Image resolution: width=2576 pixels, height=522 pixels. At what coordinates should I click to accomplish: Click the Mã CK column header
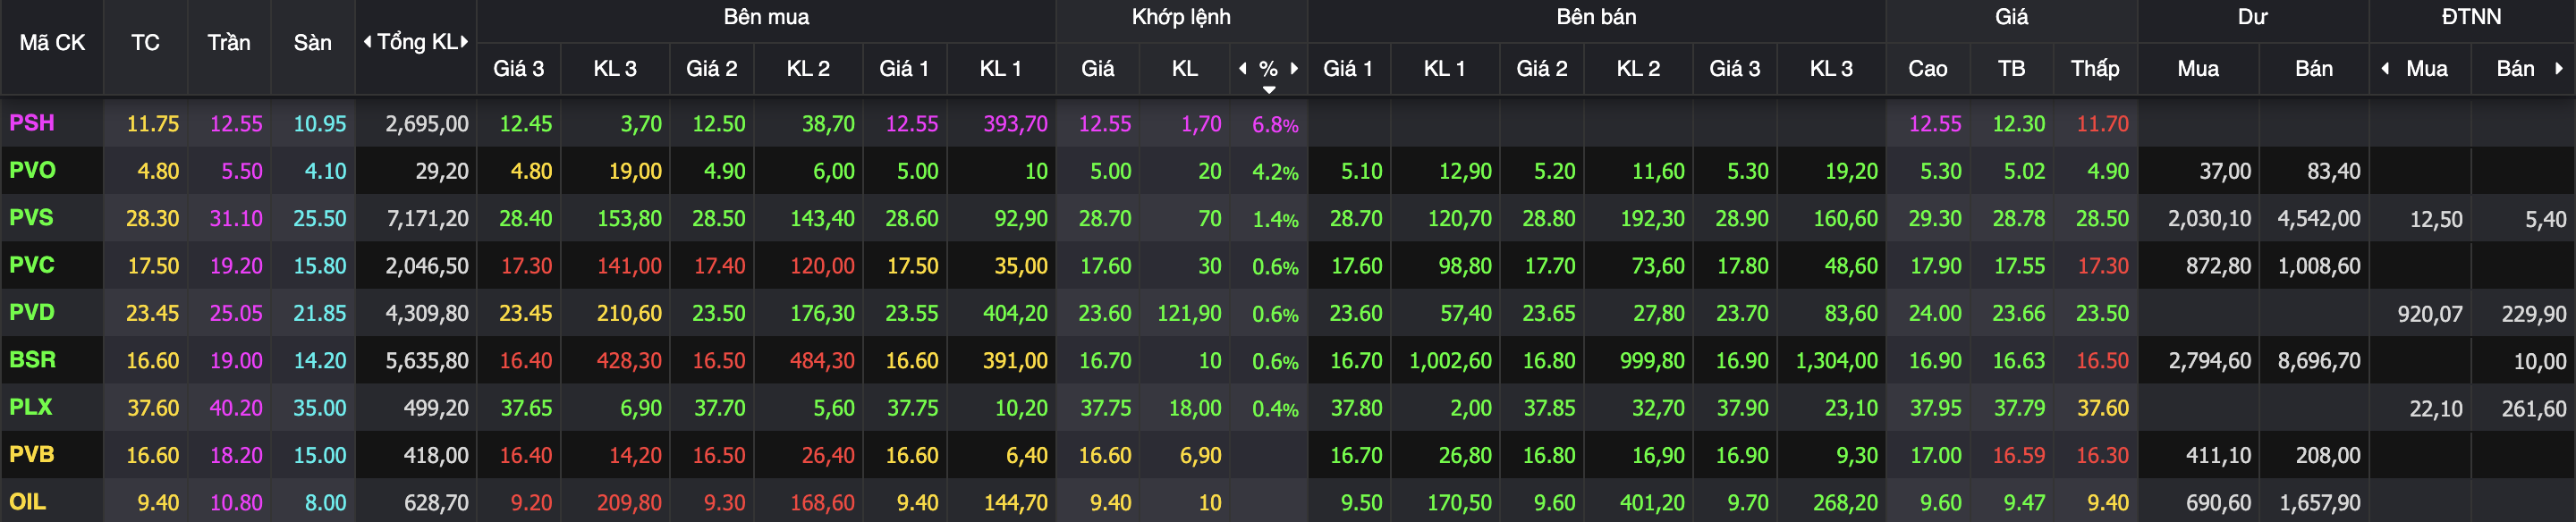[52, 43]
